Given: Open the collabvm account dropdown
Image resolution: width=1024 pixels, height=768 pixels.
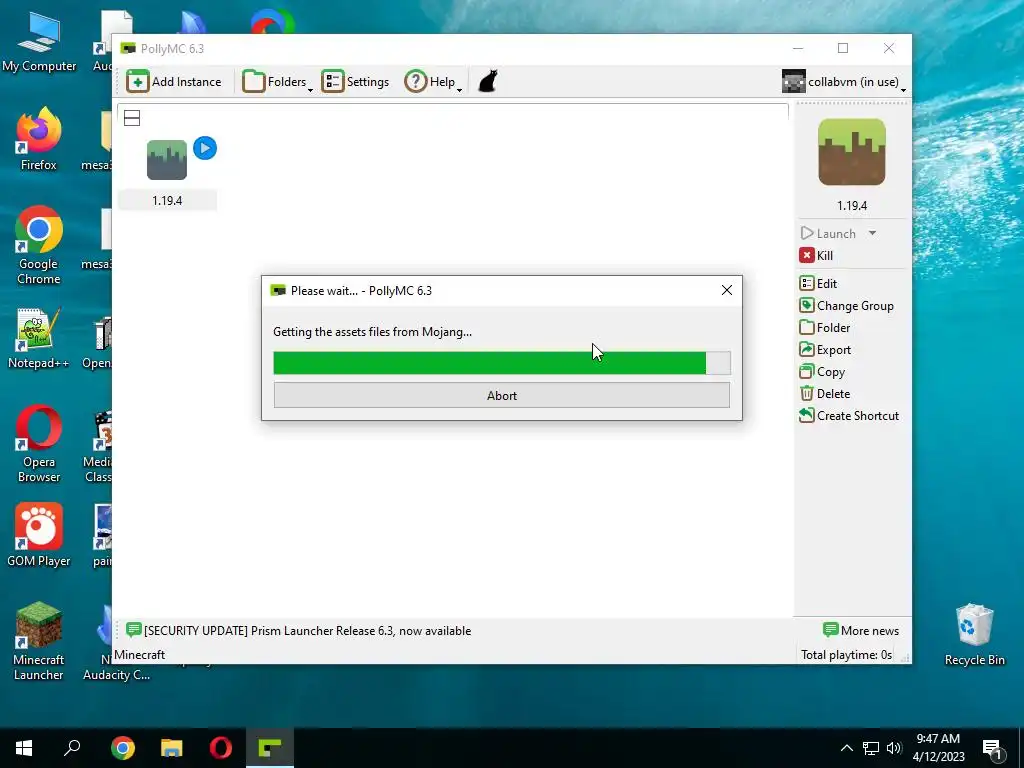Looking at the screenshot, I should click(844, 82).
